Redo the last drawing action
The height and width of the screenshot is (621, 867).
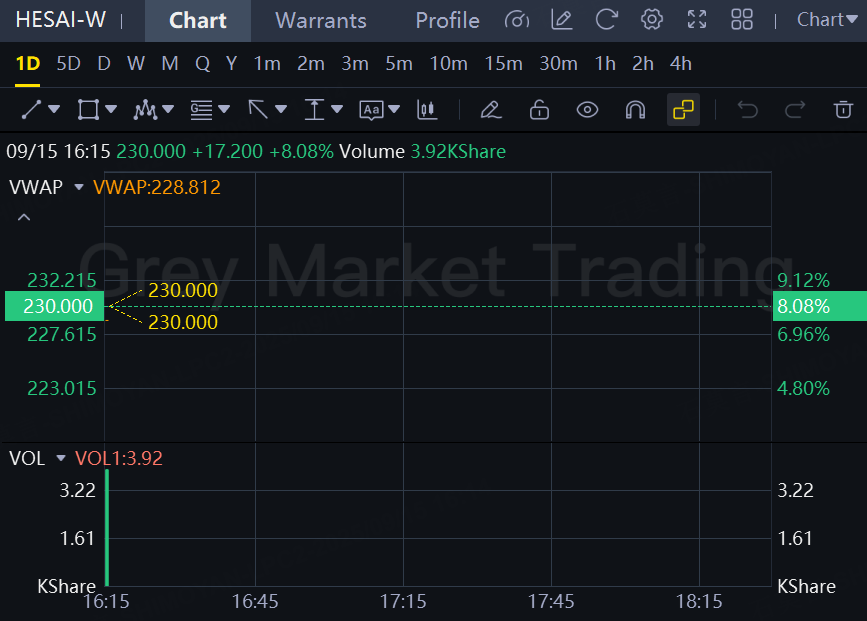795,109
